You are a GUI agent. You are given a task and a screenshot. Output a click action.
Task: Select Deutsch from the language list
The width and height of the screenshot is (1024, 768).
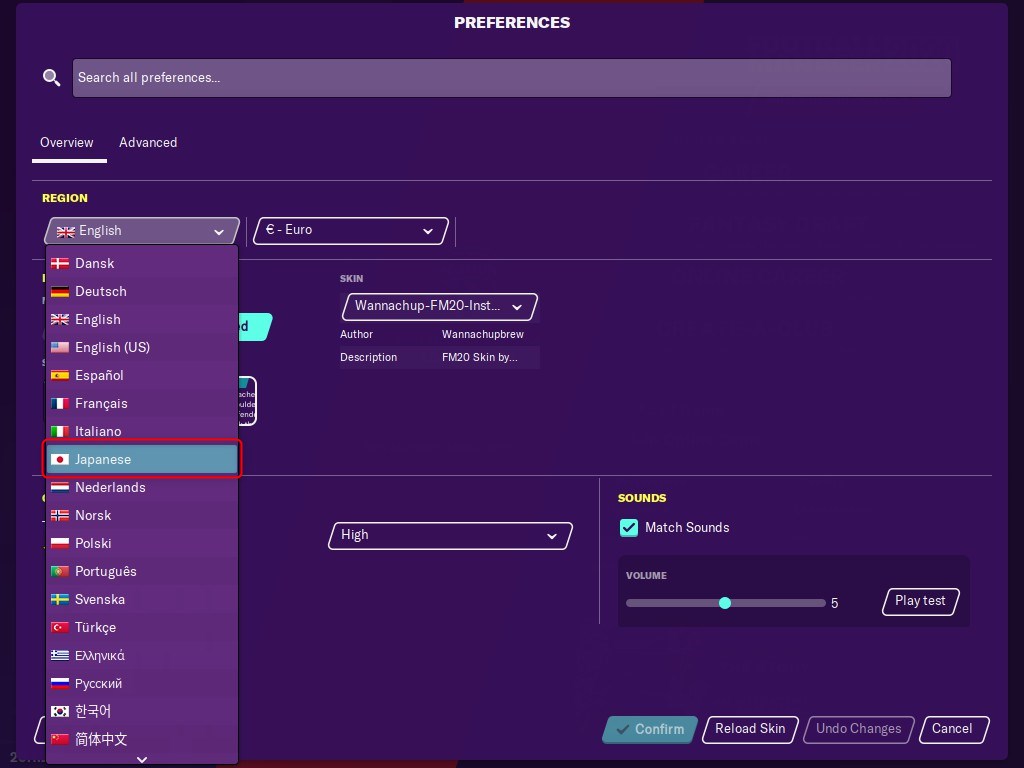coord(142,292)
